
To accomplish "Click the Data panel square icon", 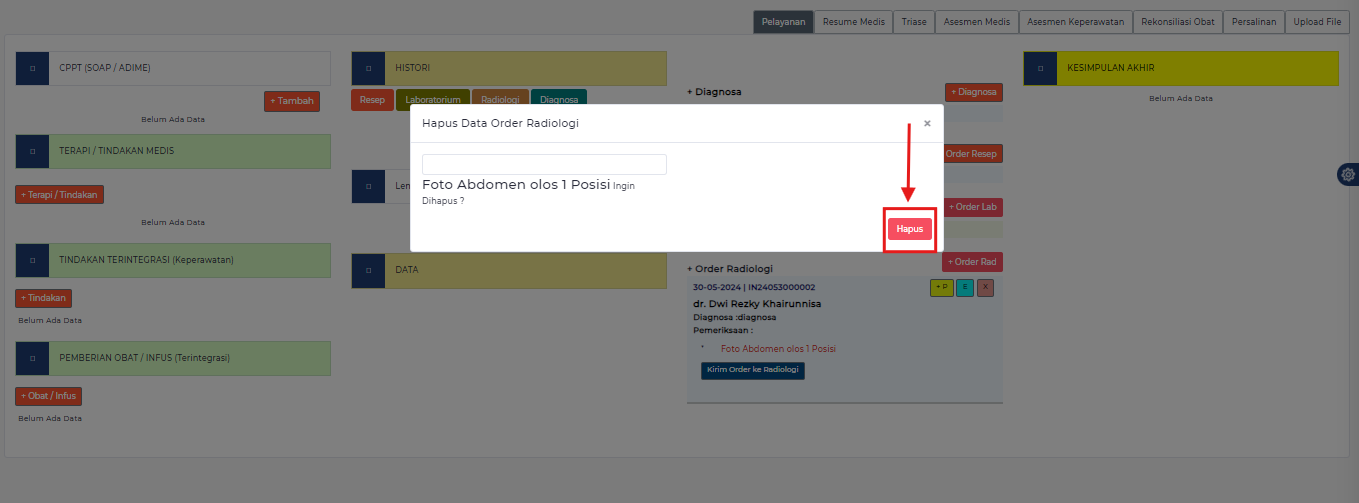I will tap(368, 270).
